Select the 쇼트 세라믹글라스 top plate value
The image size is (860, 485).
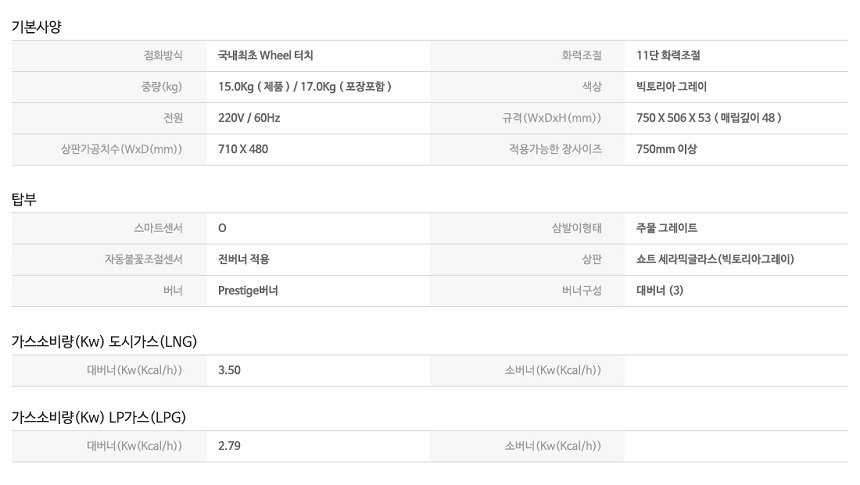pyautogui.click(x=715, y=260)
